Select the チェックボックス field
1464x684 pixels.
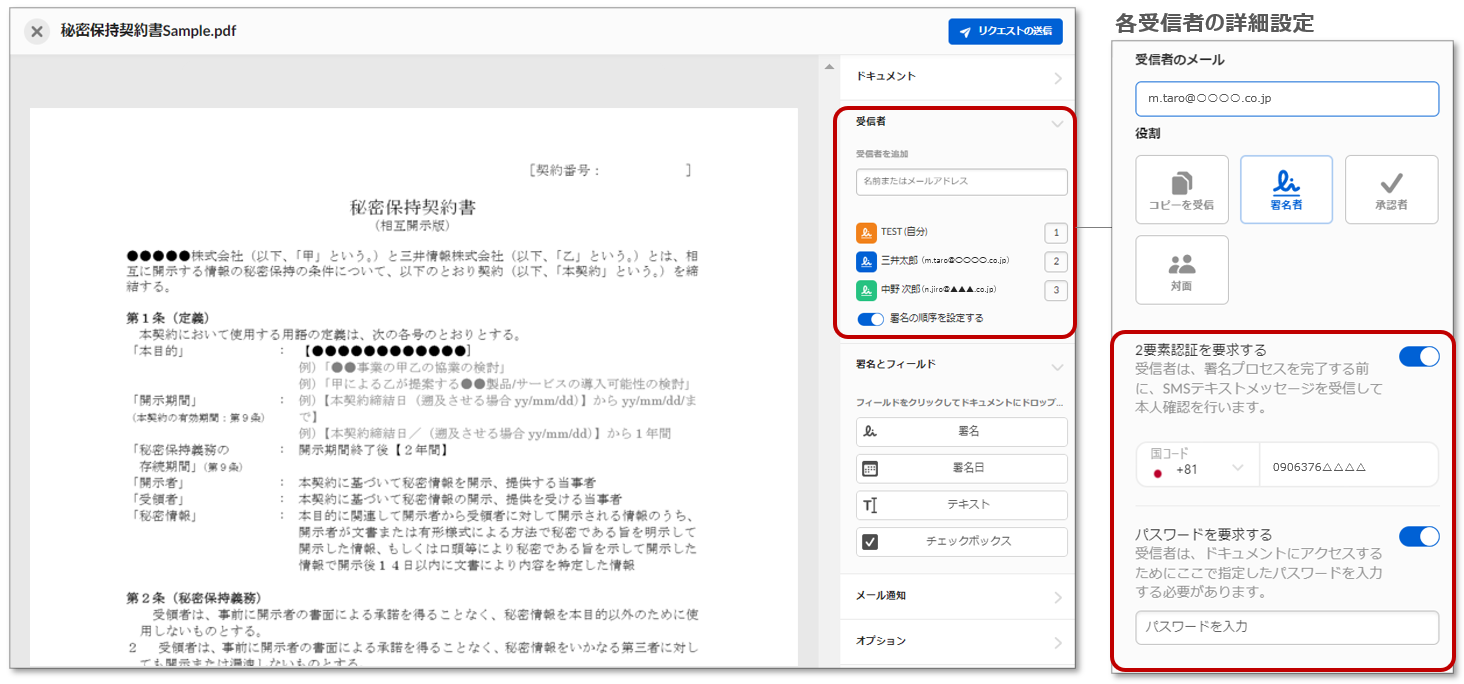(961, 541)
